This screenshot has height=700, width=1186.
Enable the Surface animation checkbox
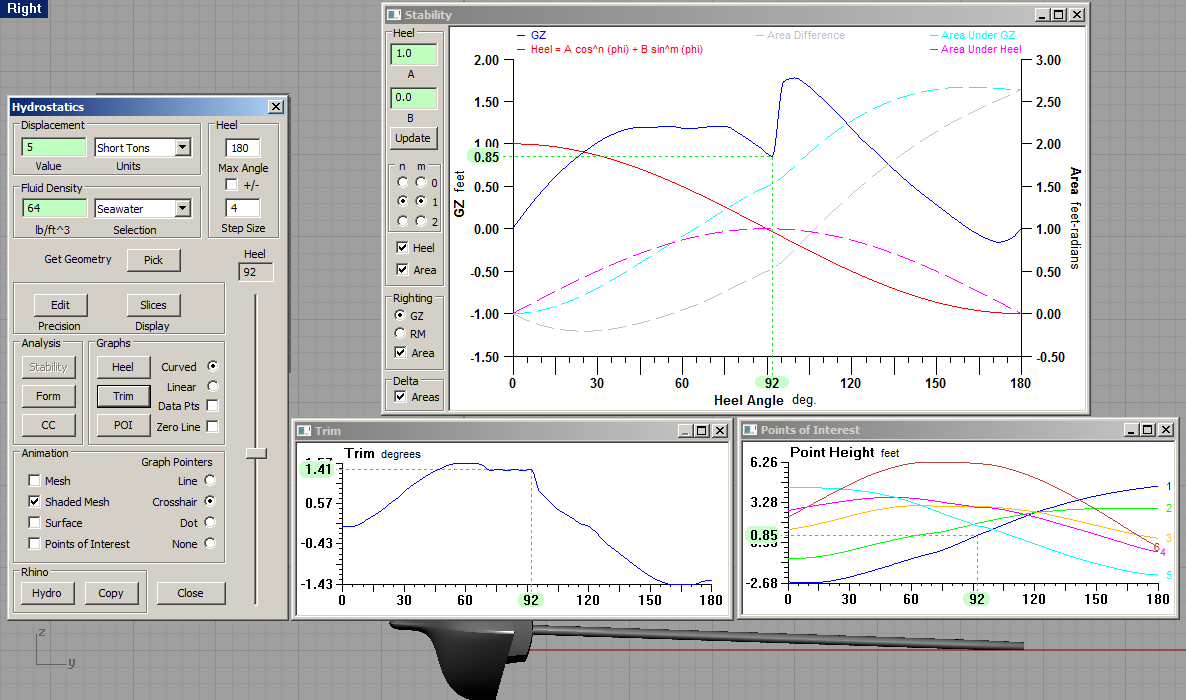point(34,522)
